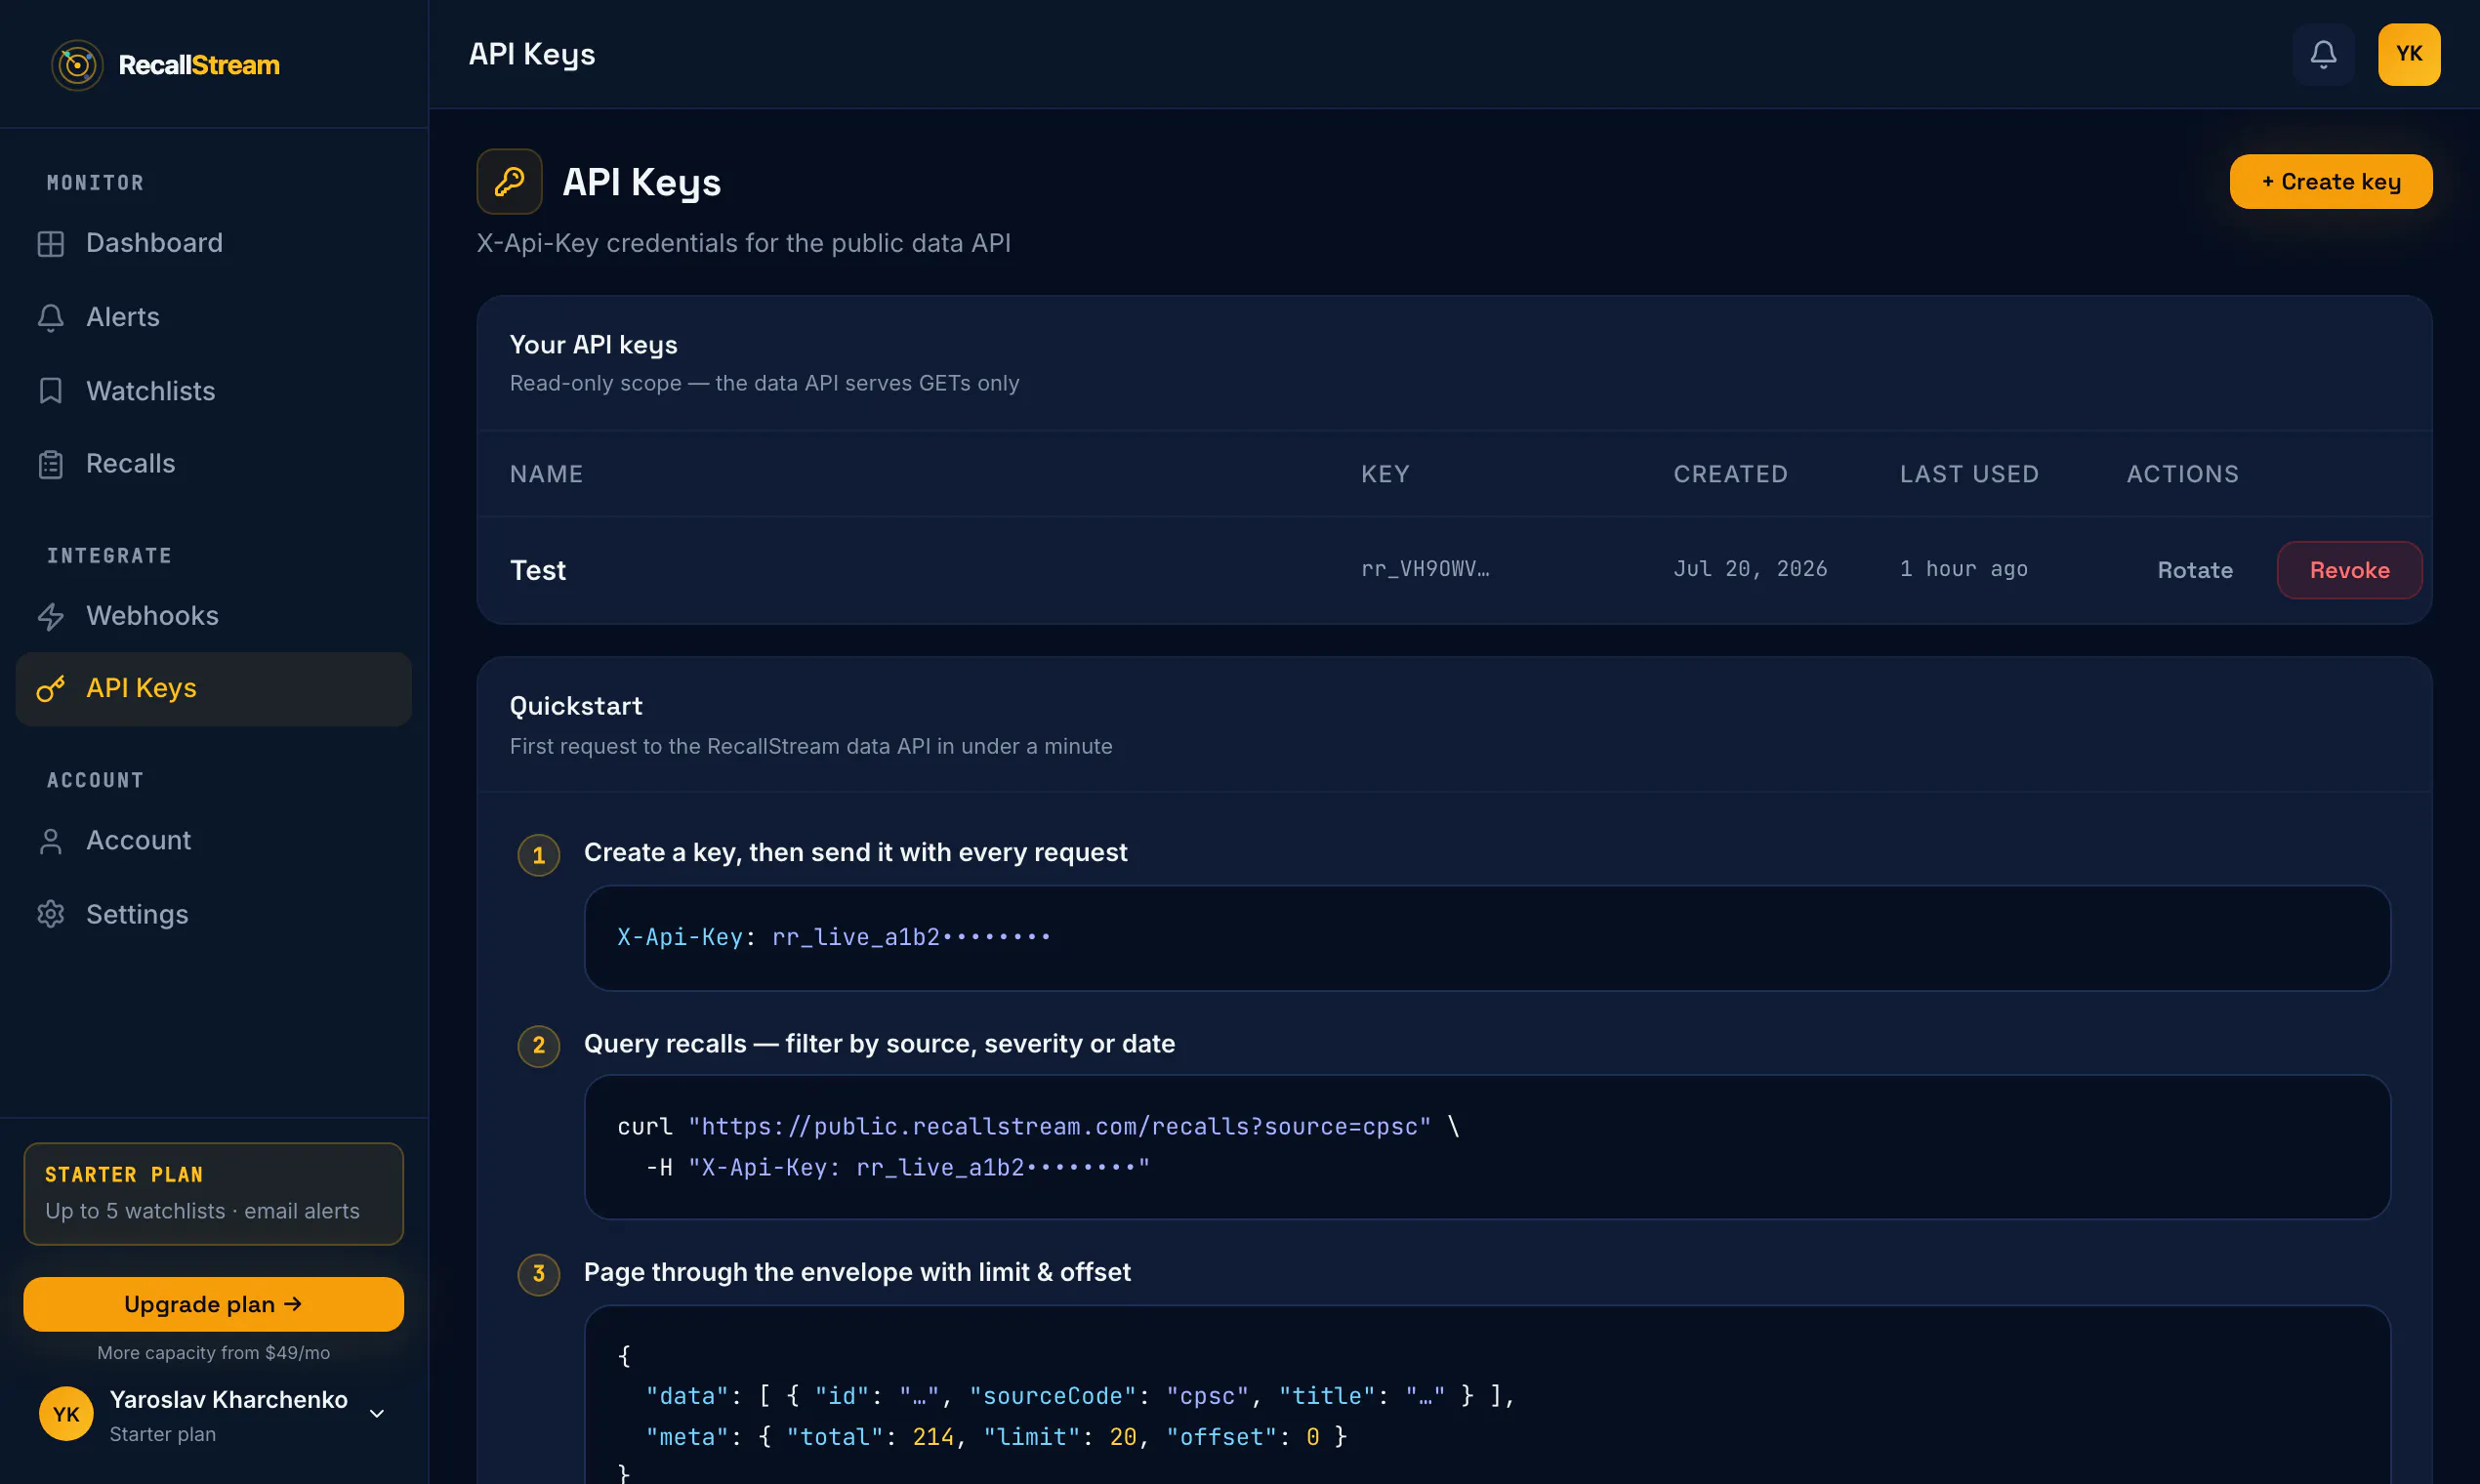Click the + Create key button

click(x=2331, y=182)
